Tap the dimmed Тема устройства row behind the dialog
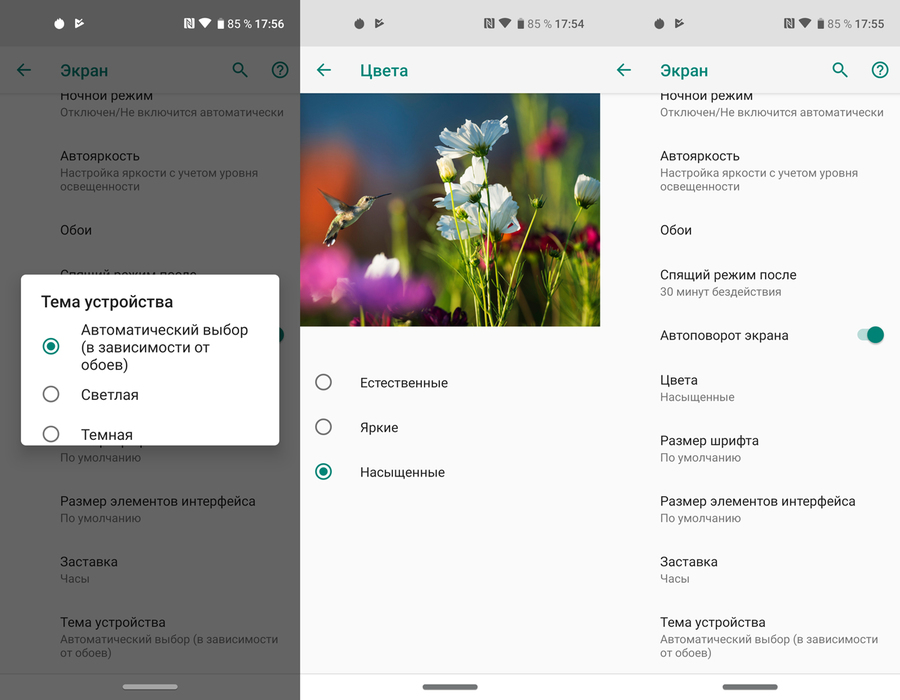This screenshot has height=700, width=900. (150, 637)
